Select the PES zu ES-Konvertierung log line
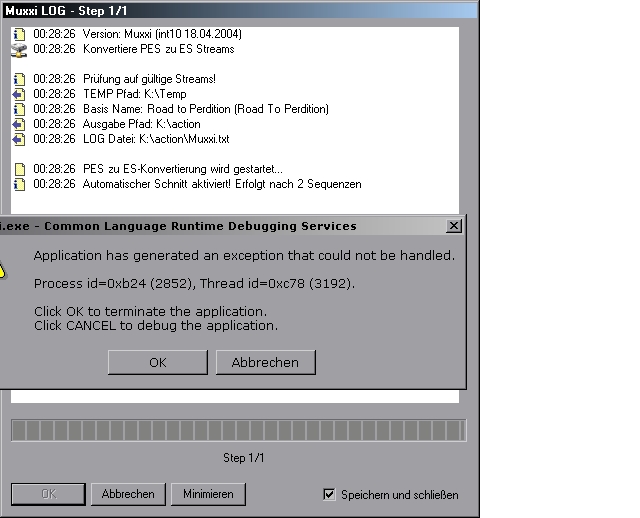This screenshot has height=518, width=640. (158, 169)
